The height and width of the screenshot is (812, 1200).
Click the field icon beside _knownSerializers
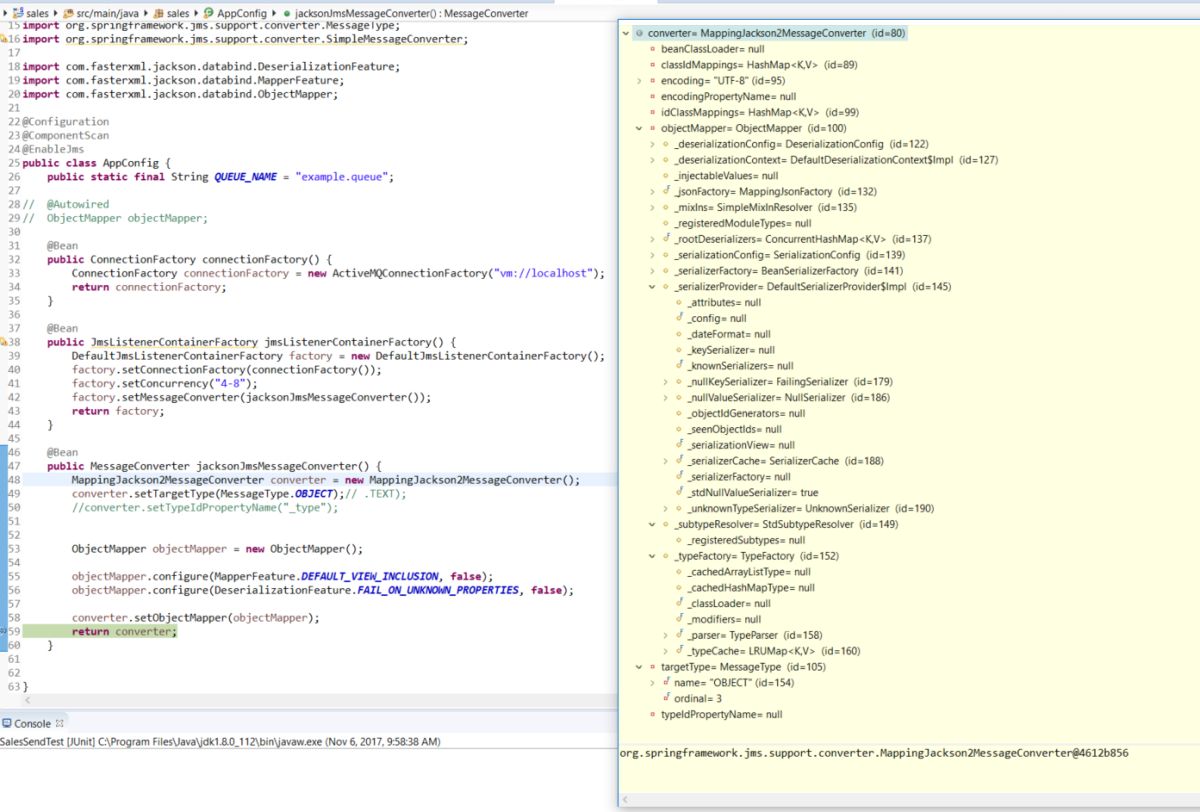click(x=679, y=366)
